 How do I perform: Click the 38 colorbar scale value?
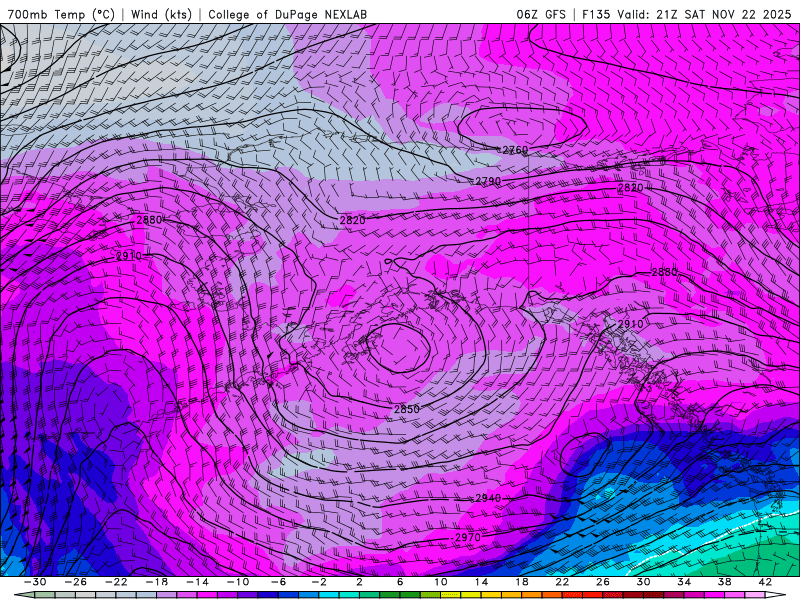point(724,582)
